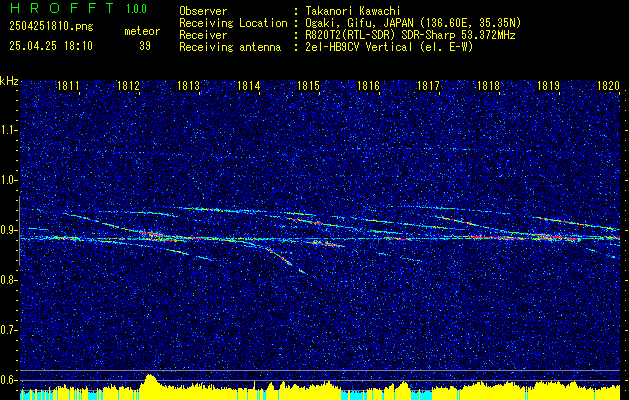The image size is (629, 400).
Task: Click the meteor label
Action: 142,31
